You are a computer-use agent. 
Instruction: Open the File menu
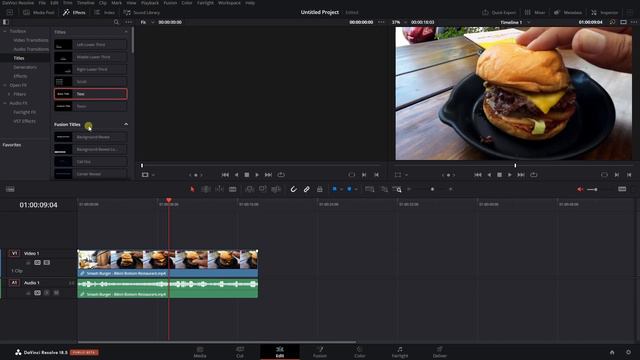pos(42,3)
